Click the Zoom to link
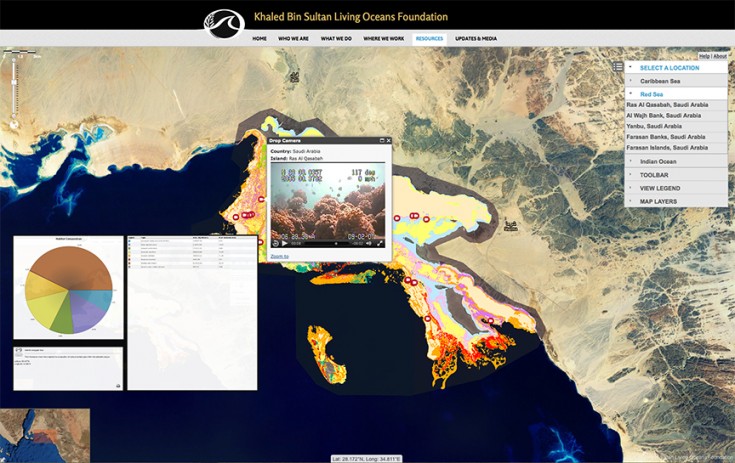The image size is (735, 463). 279,256
